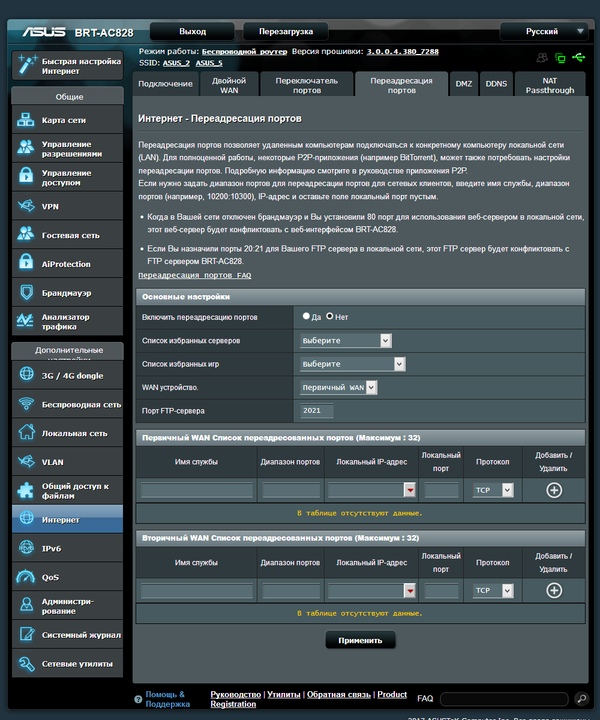Switch to the DMZ tab

pos(464,84)
